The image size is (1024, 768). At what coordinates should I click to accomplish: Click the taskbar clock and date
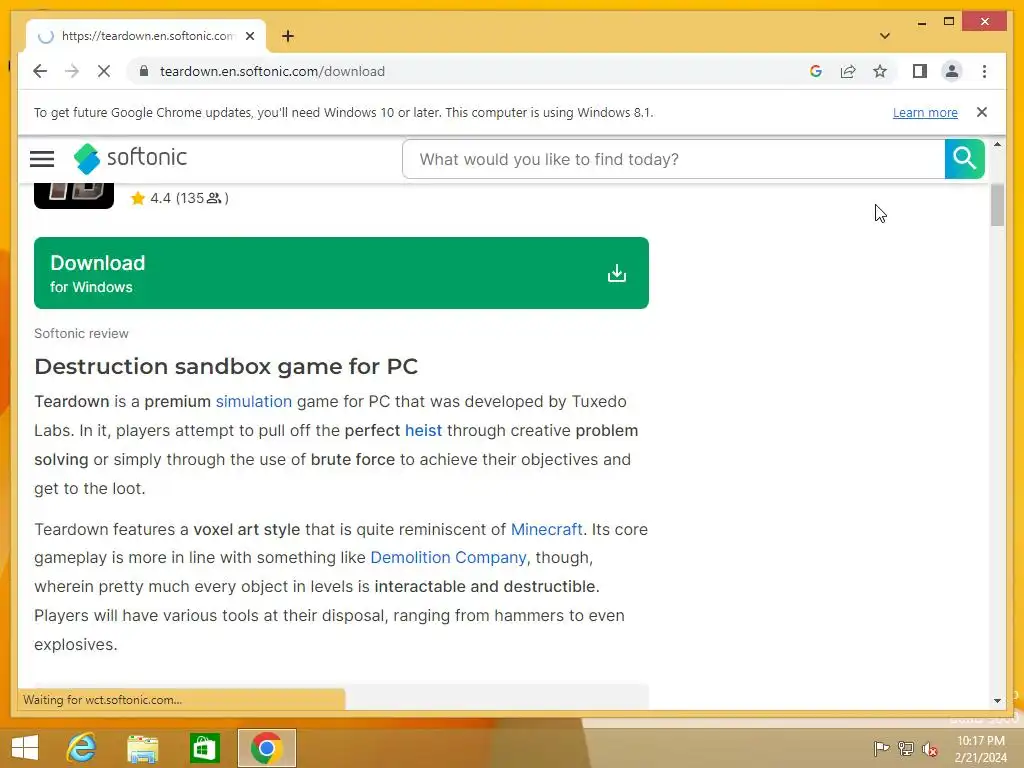981,748
